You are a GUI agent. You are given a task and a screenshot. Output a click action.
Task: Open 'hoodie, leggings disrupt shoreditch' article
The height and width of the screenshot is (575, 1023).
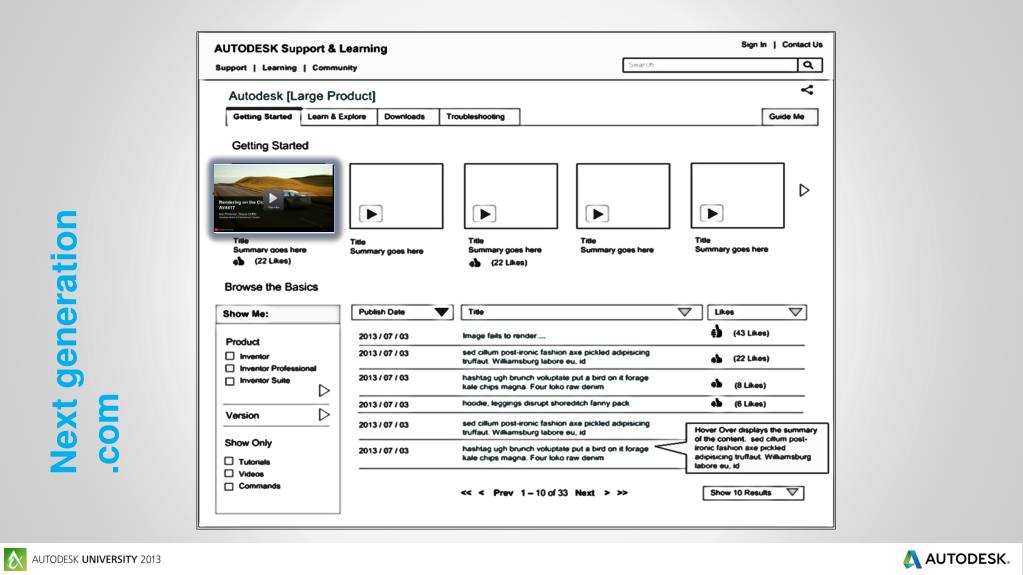pyautogui.click(x=545, y=403)
